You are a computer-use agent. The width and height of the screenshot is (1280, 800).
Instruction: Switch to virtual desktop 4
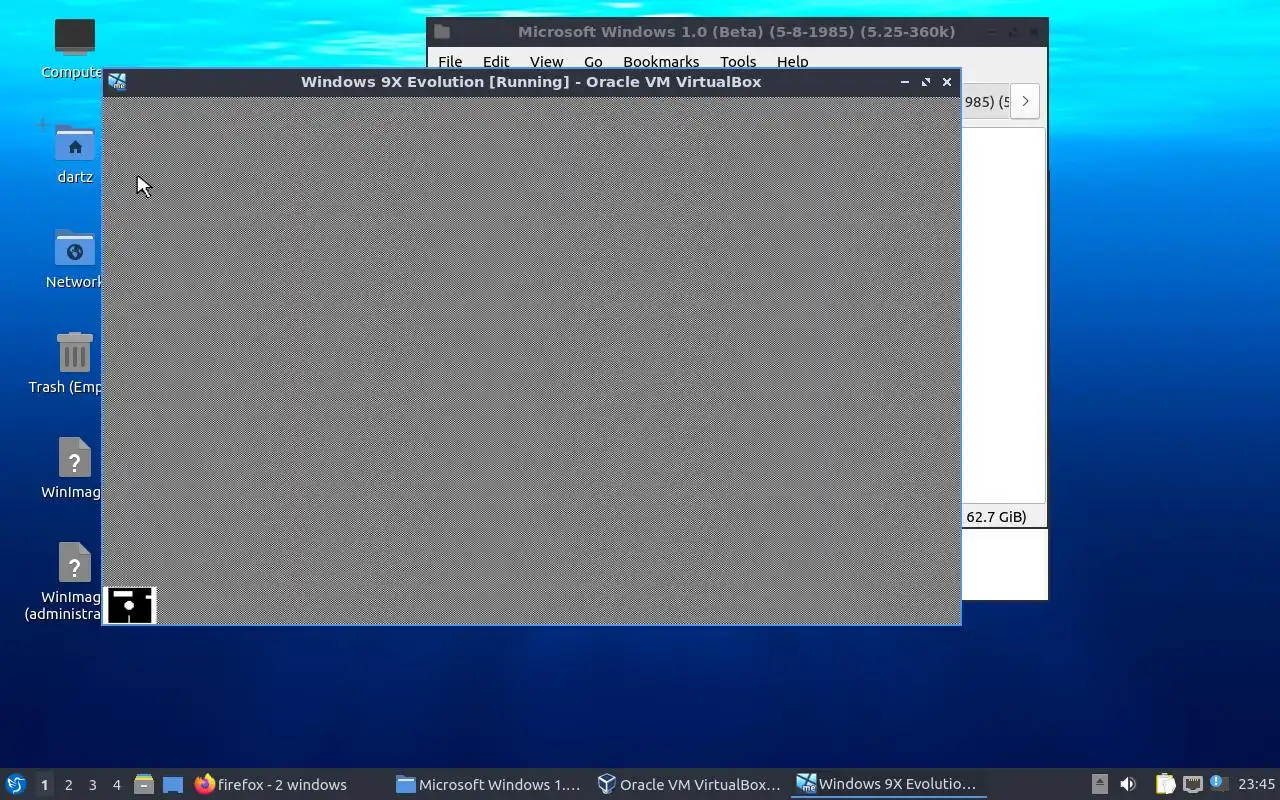tap(116, 785)
